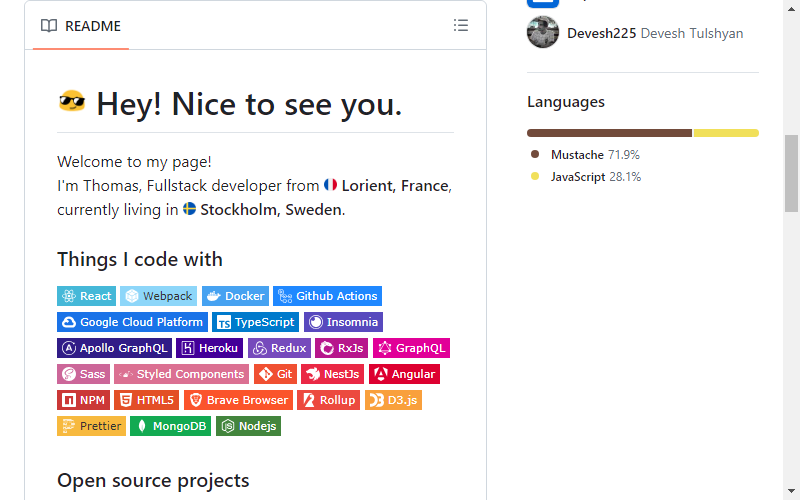This screenshot has height=500, width=800.
Task: Click the Docker badge
Action: pyautogui.click(x=235, y=296)
